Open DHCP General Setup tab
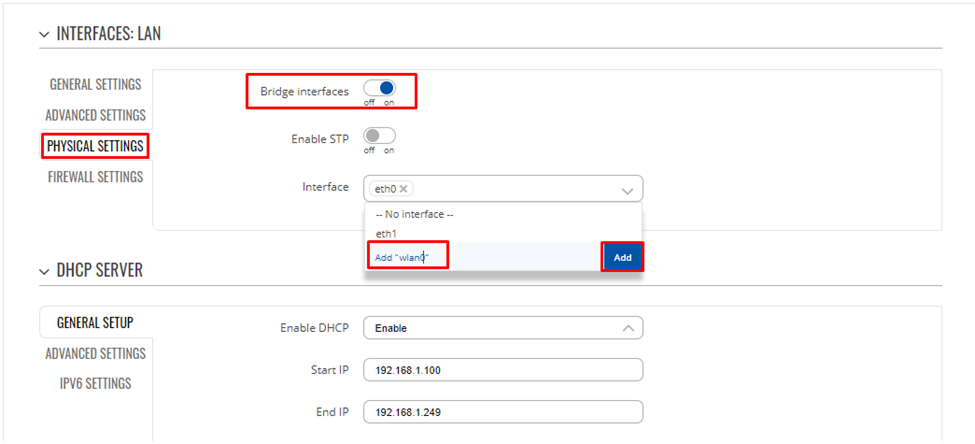Screen dimensions: 975x444 pos(95,323)
